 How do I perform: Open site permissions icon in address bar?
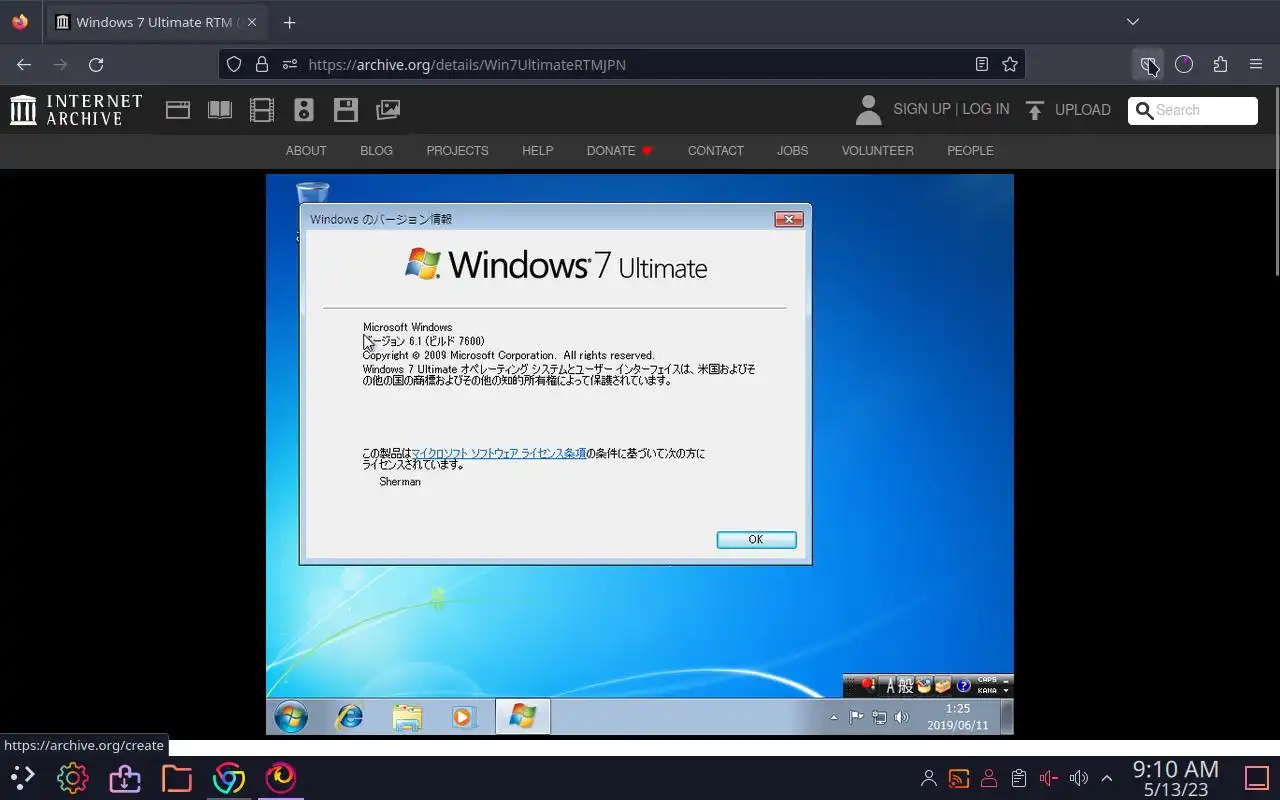pos(290,64)
